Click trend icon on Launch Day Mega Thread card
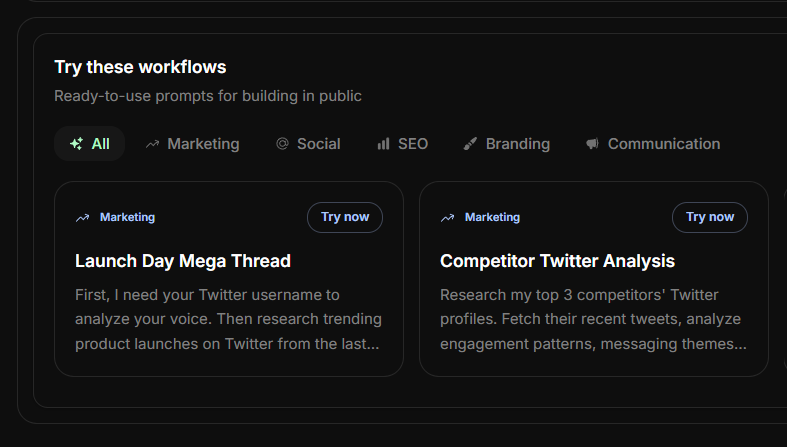The height and width of the screenshot is (447, 787). pos(82,218)
